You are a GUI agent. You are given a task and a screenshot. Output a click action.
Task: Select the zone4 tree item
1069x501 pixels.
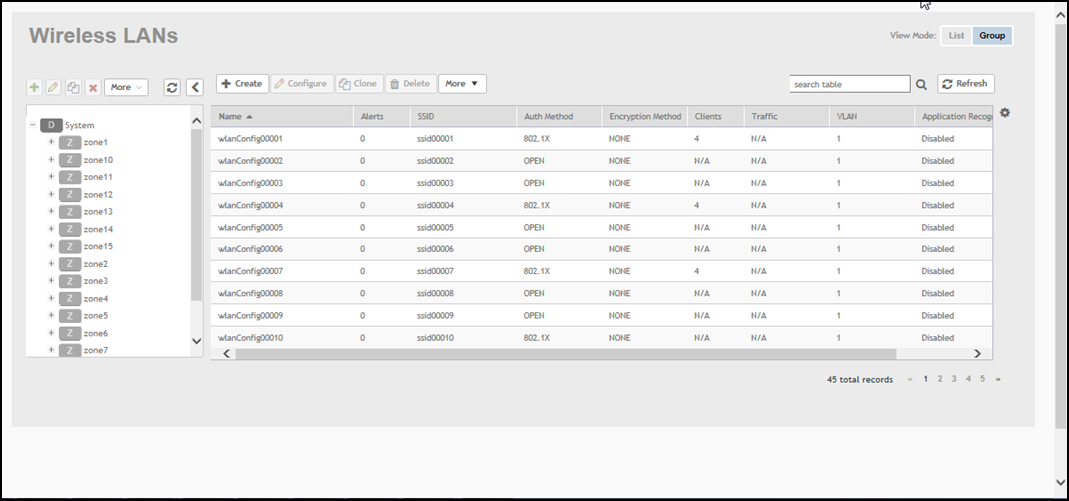coord(95,299)
